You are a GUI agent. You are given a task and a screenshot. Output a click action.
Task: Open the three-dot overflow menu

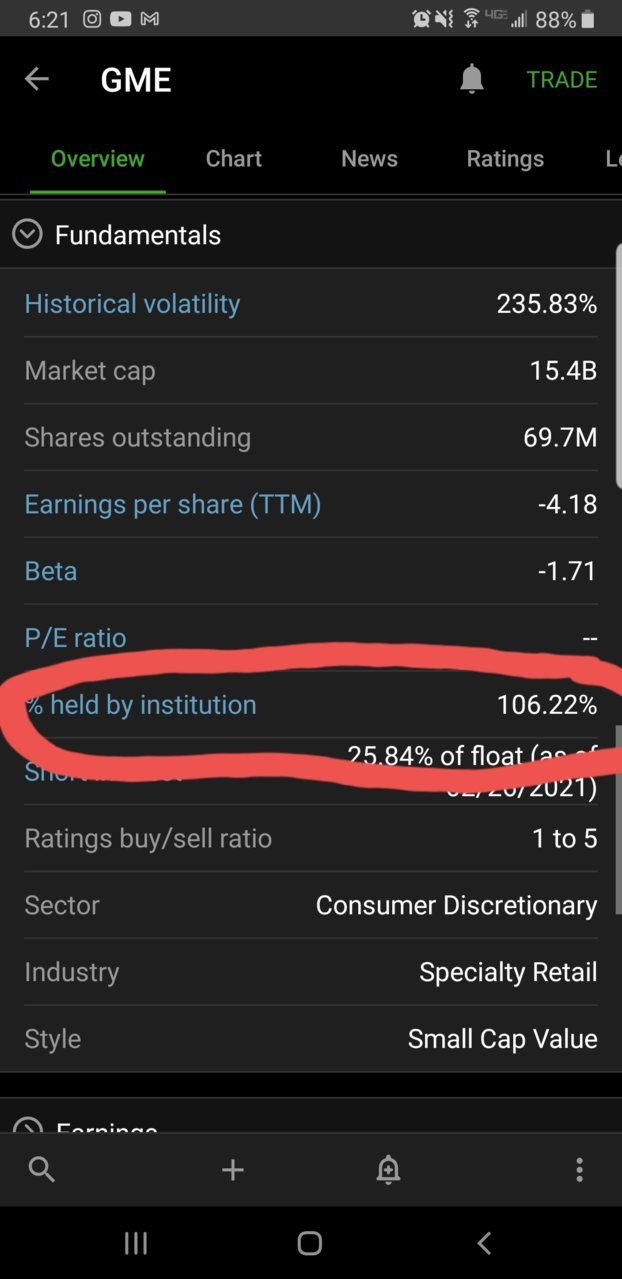pos(579,1169)
